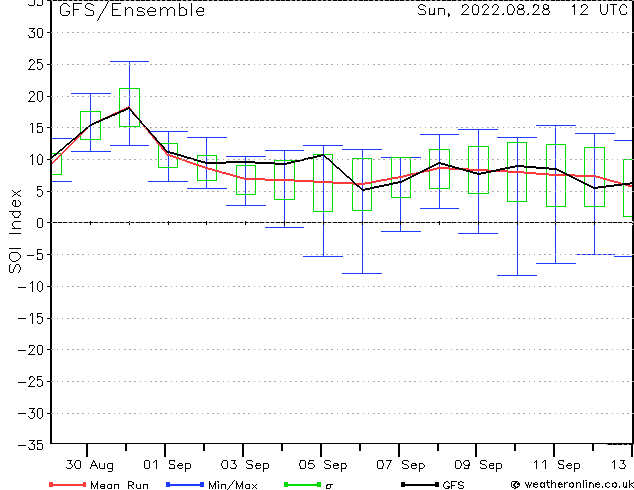
Task: Click the blue Min/Max legend line sample
Action: [x=185, y=484]
